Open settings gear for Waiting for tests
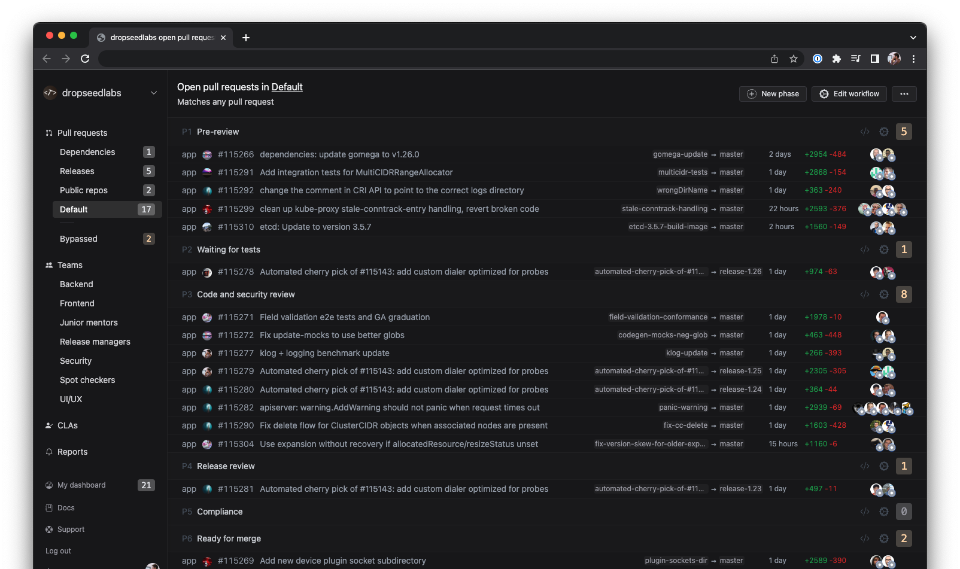The width and height of the screenshot is (960, 569). coord(884,249)
